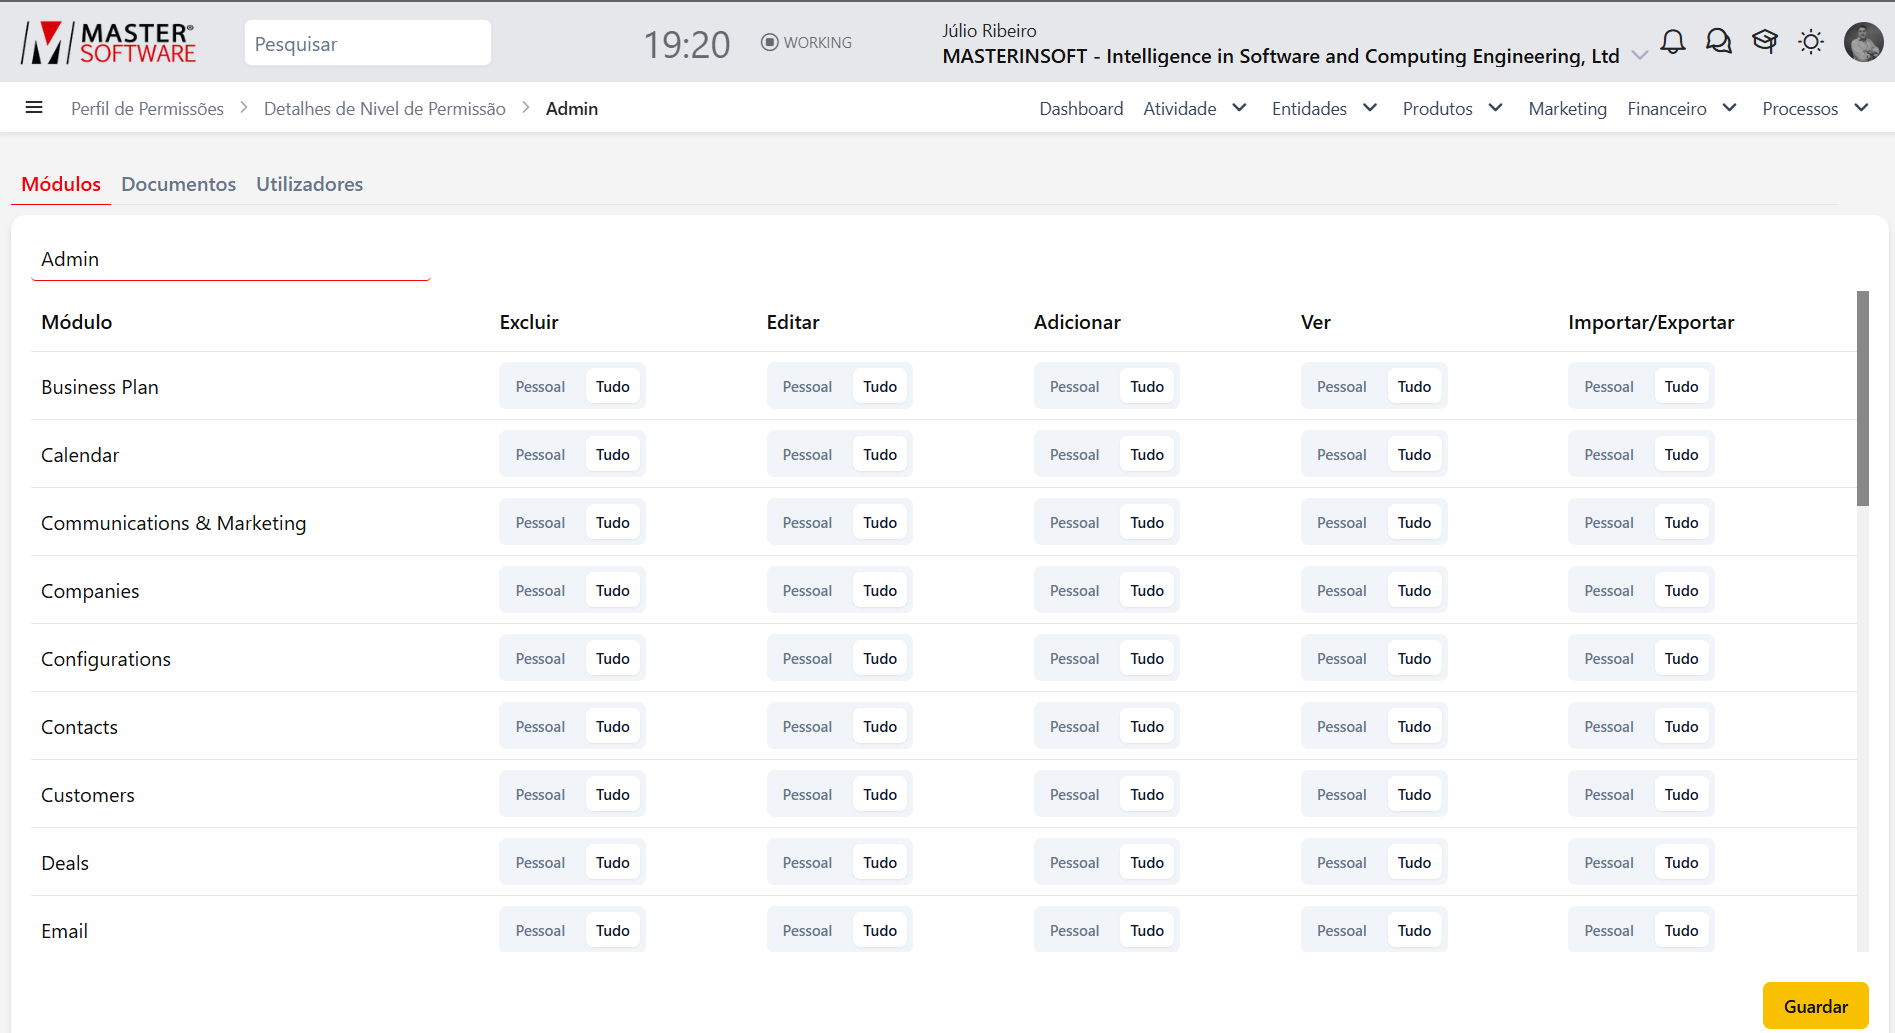Click the Guardar save button

point(1815,1006)
